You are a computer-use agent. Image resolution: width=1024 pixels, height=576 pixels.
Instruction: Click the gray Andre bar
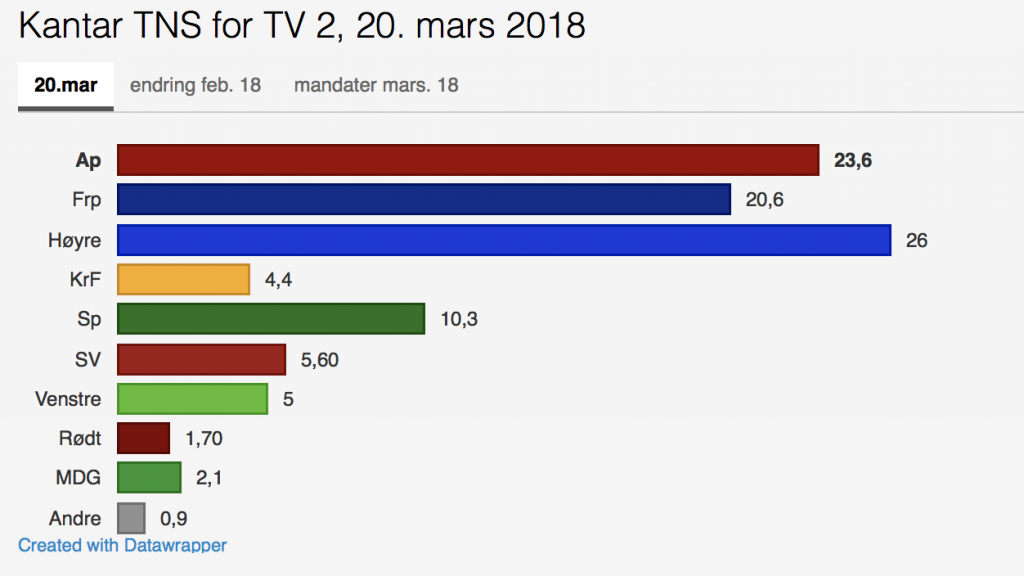(x=131, y=518)
